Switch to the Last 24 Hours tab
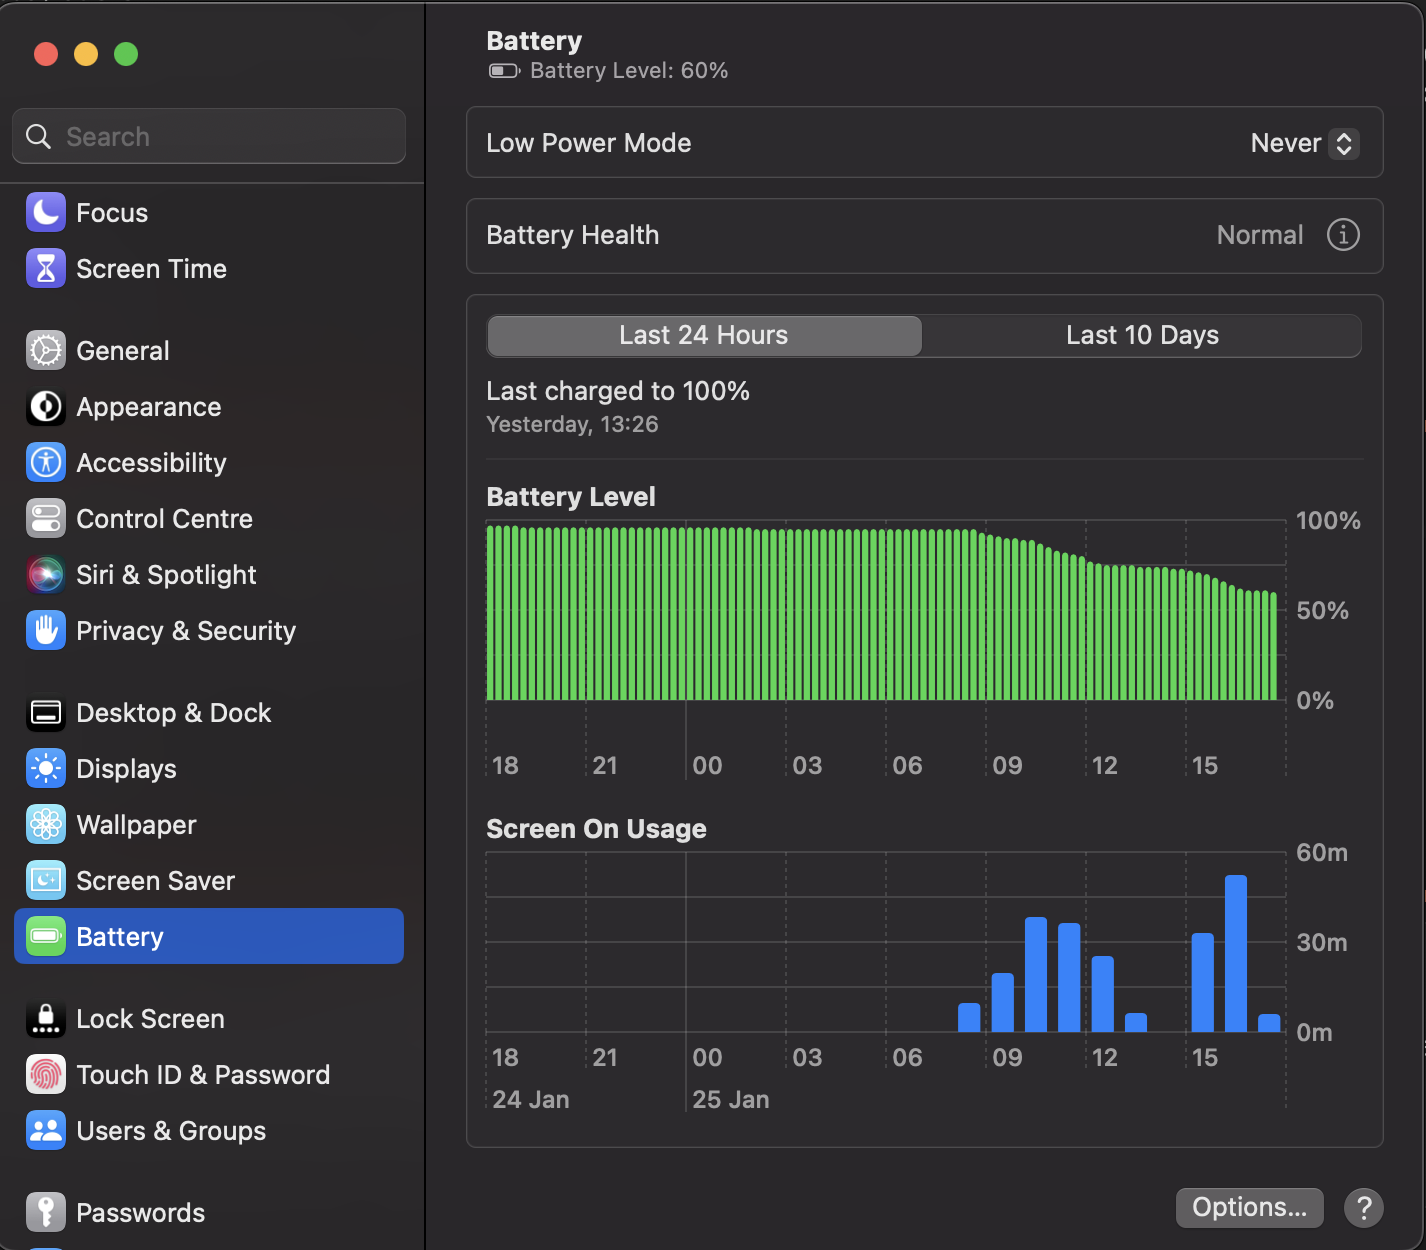The width and height of the screenshot is (1426, 1250). pos(704,336)
